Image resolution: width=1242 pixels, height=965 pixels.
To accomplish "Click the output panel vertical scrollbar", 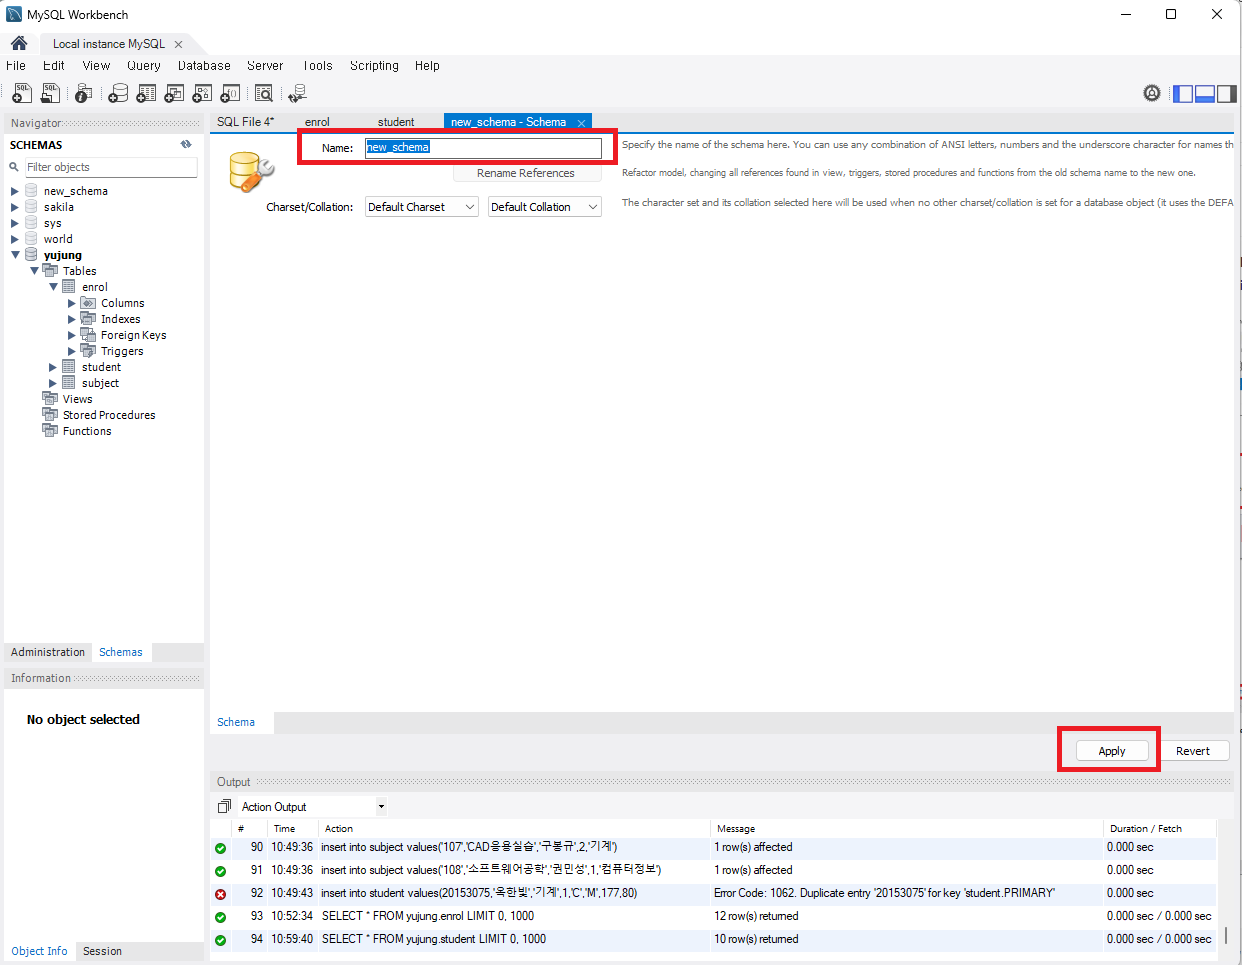I will (x=1226, y=937).
